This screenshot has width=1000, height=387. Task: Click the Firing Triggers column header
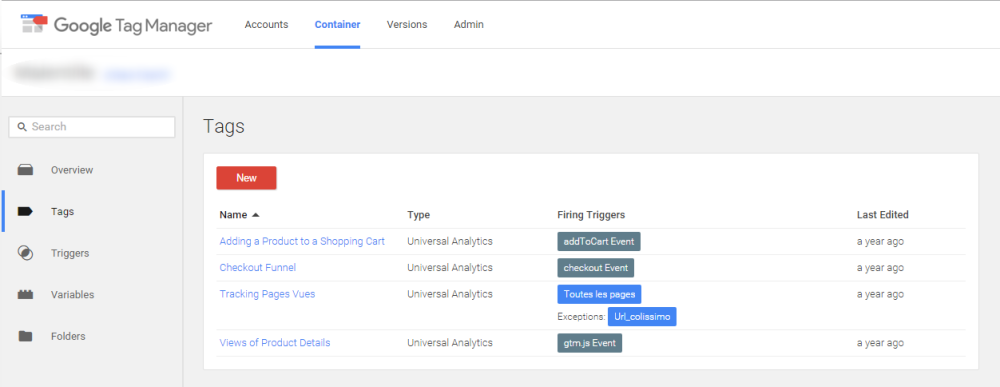pyautogui.click(x=591, y=215)
